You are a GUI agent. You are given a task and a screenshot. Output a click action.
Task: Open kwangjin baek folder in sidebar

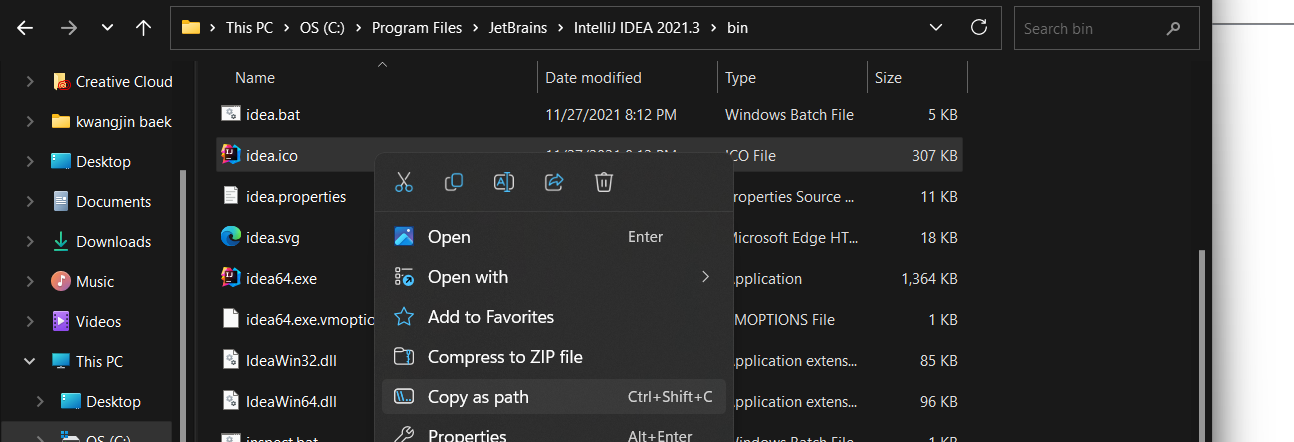[124, 122]
